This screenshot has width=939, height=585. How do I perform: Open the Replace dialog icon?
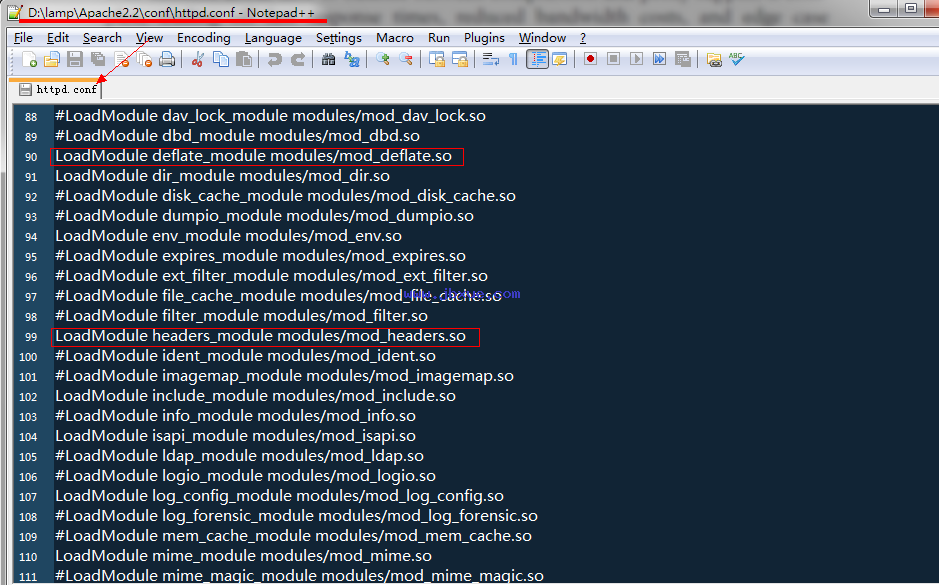(x=352, y=59)
